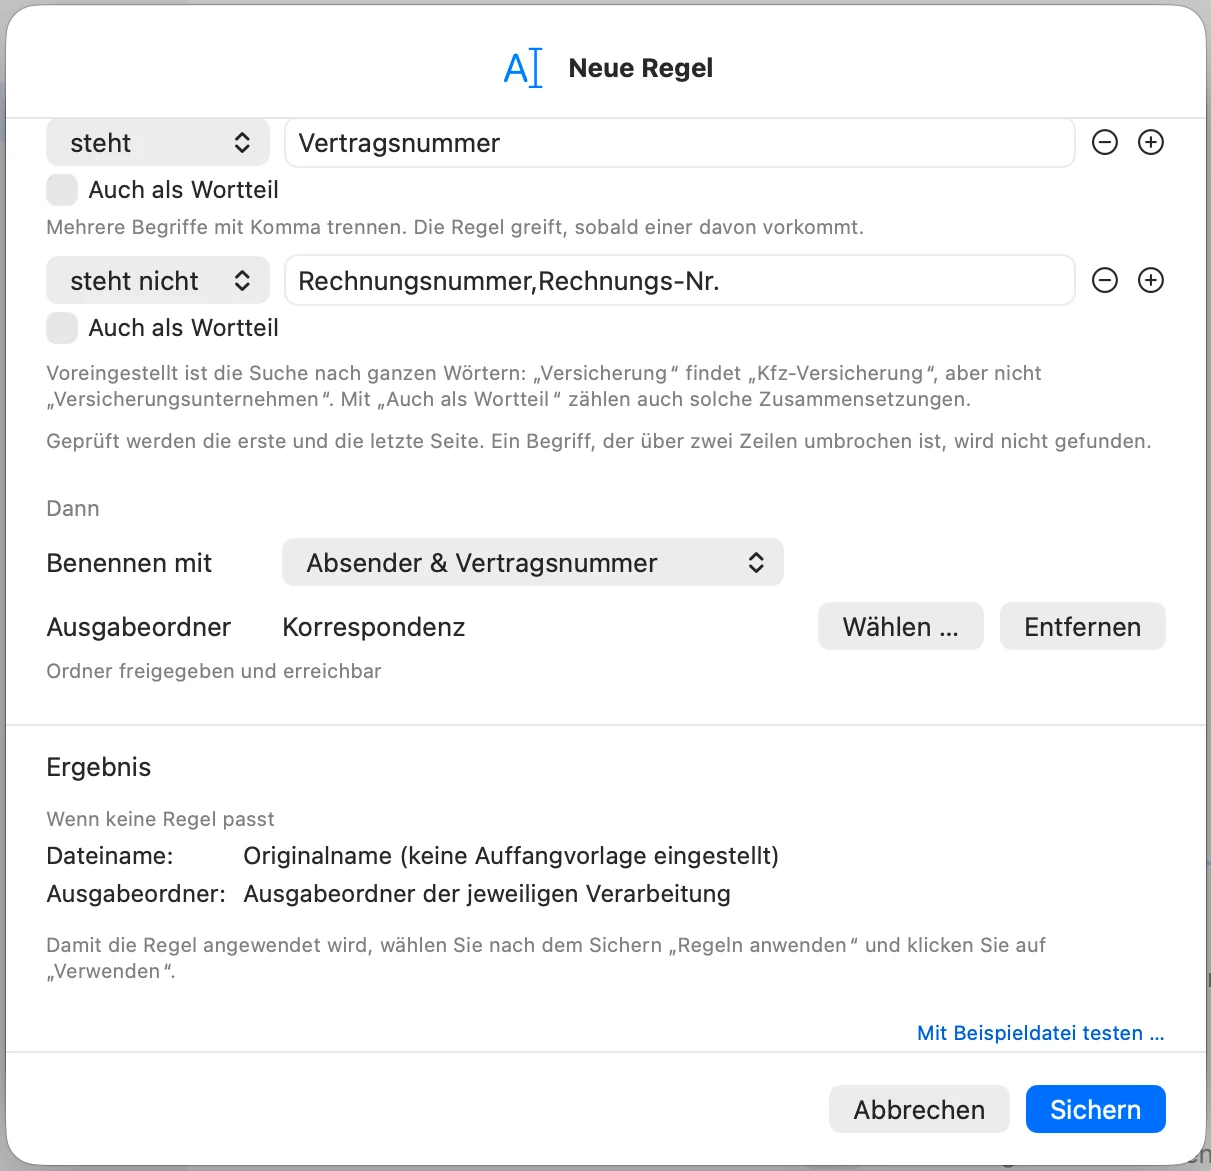The width and height of the screenshot is (1211, 1171).
Task: Click into the Vertragsnummer text field
Action: pos(680,143)
